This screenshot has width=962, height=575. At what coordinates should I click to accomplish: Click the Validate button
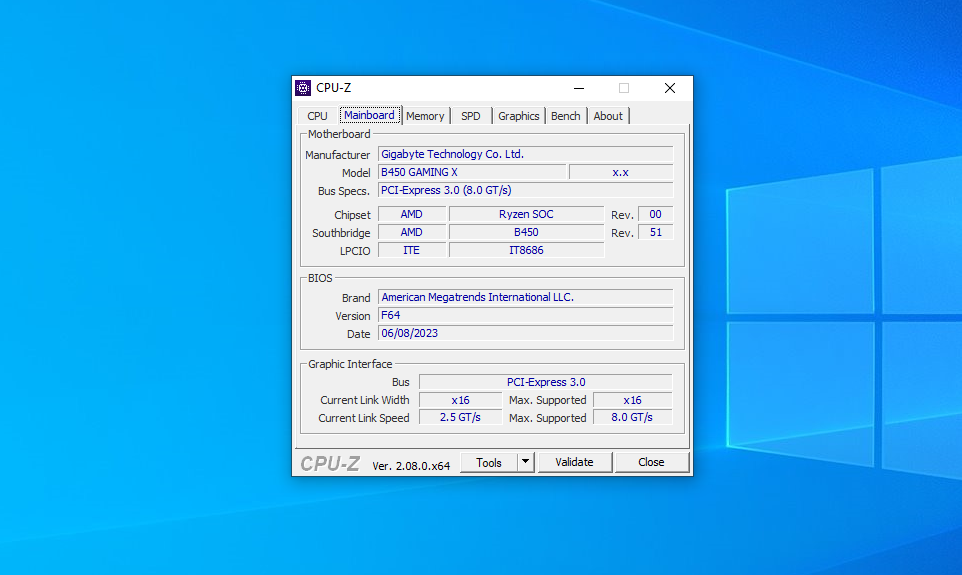point(574,462)
